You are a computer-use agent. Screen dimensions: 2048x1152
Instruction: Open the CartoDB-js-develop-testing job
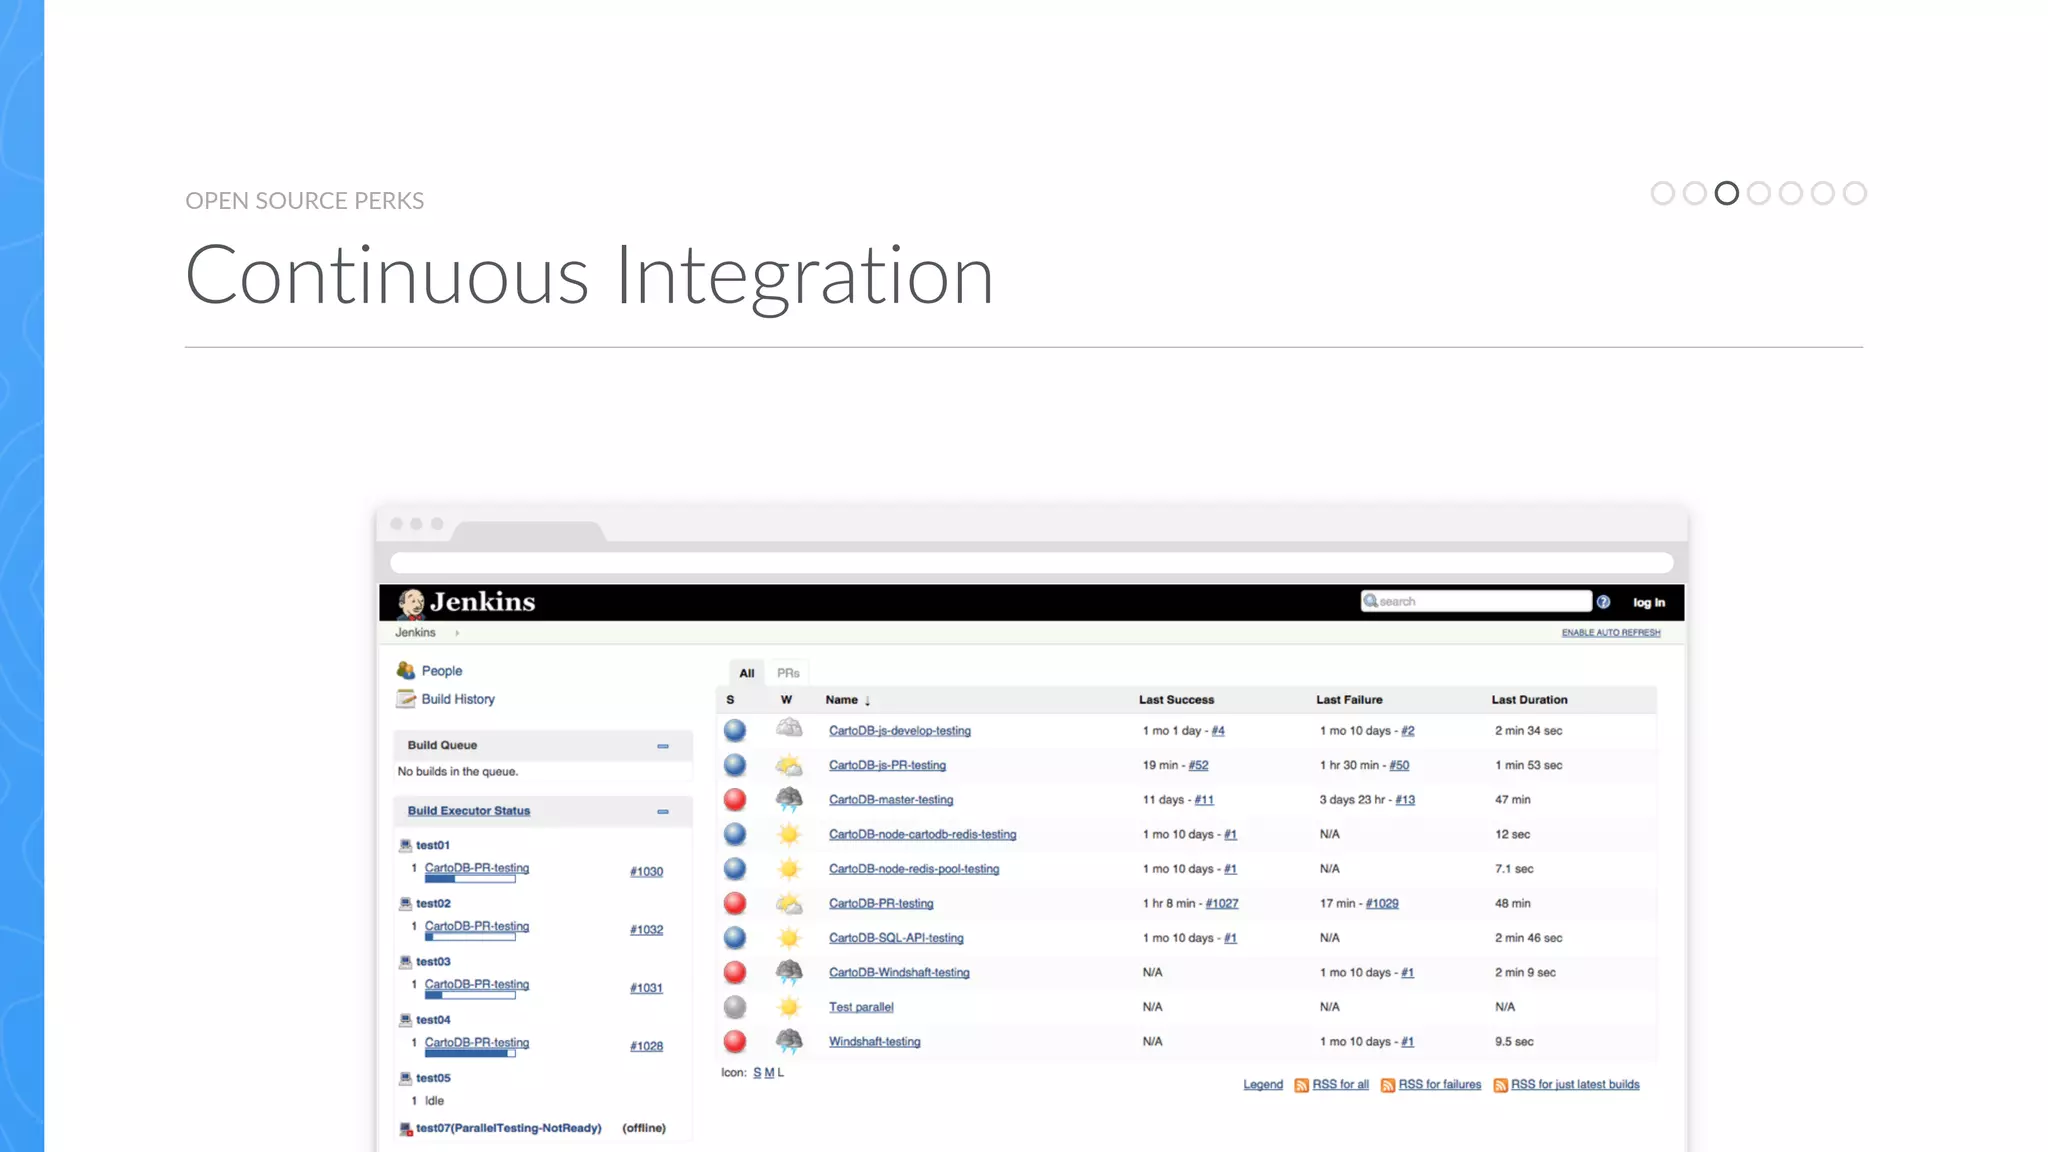point(900,731)
